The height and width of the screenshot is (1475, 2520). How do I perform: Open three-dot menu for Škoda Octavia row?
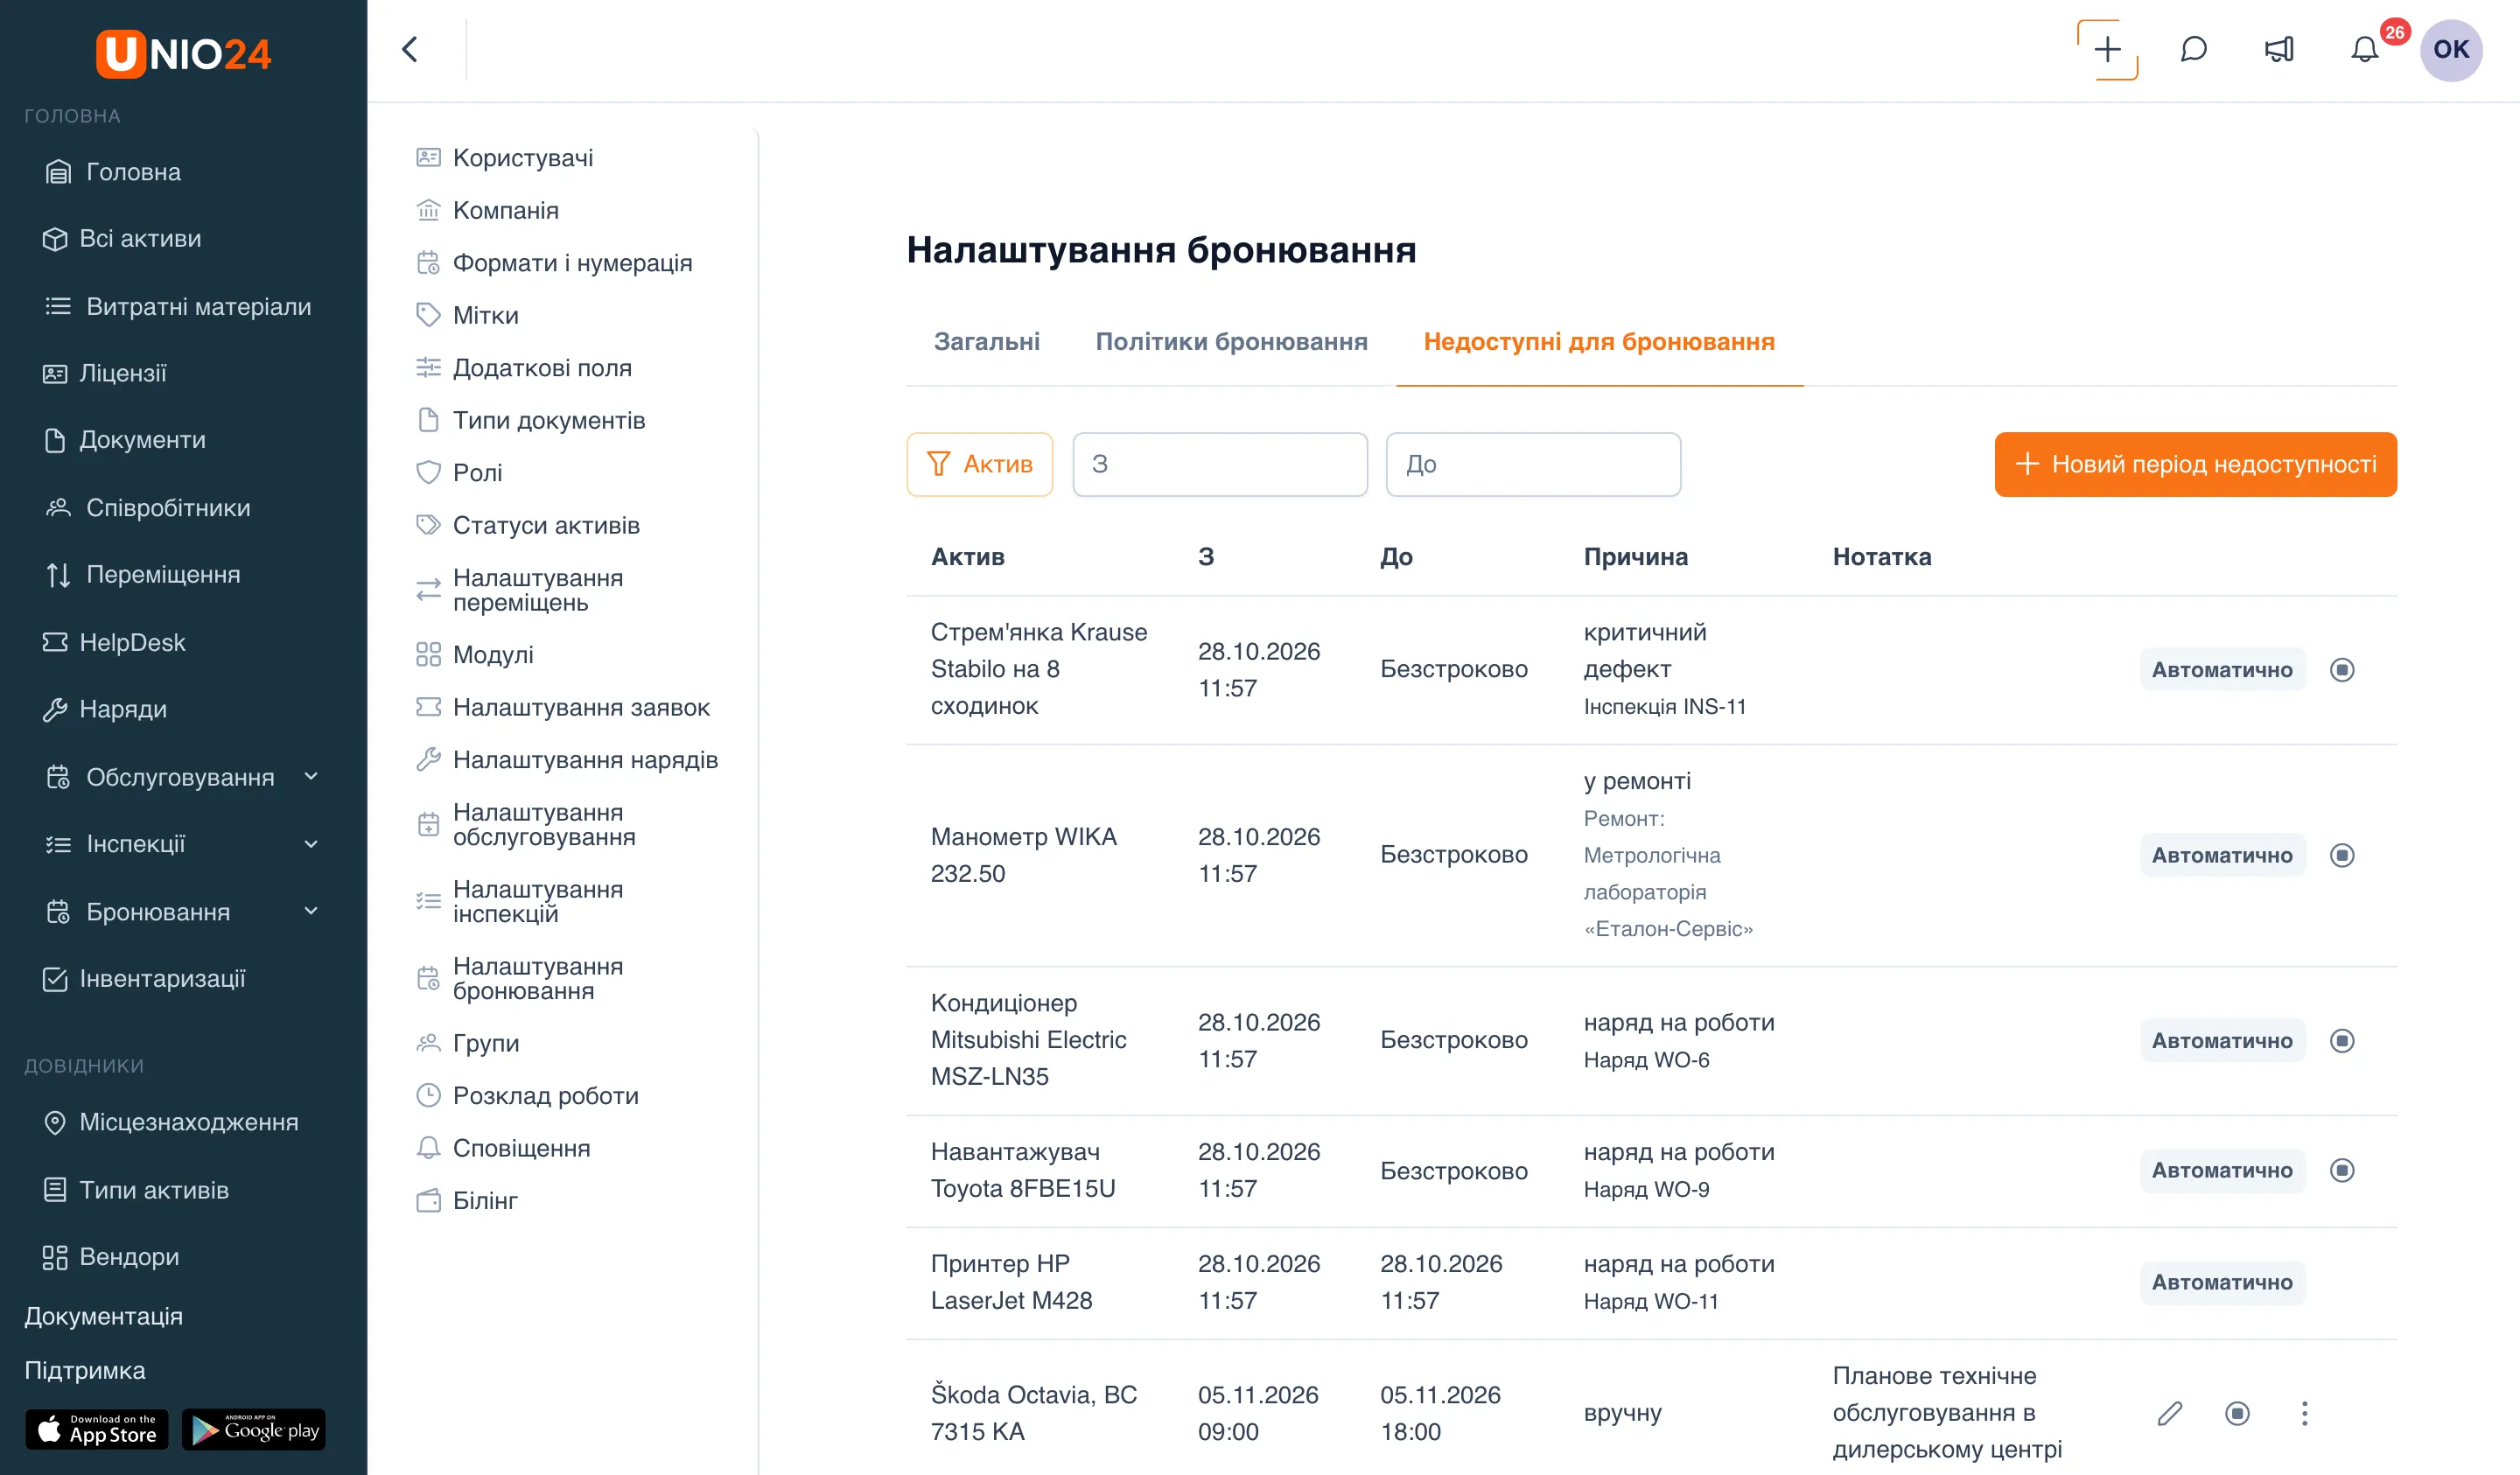(2305, 1413)
